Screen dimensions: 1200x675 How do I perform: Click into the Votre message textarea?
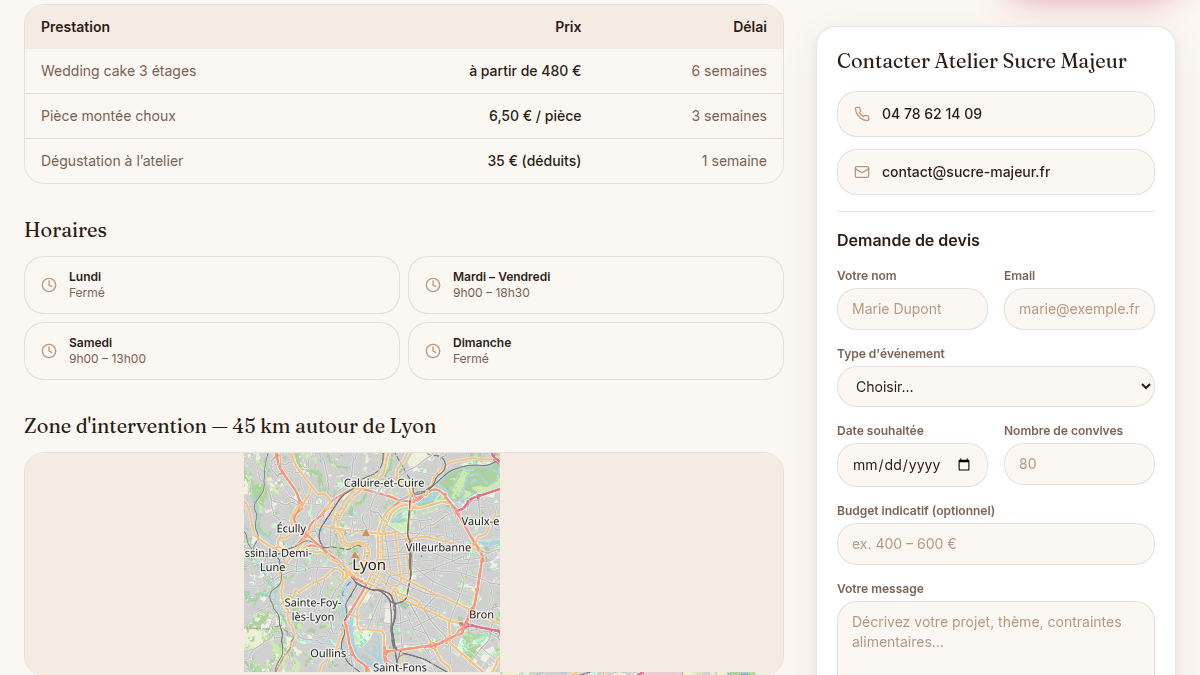point(996,638)
